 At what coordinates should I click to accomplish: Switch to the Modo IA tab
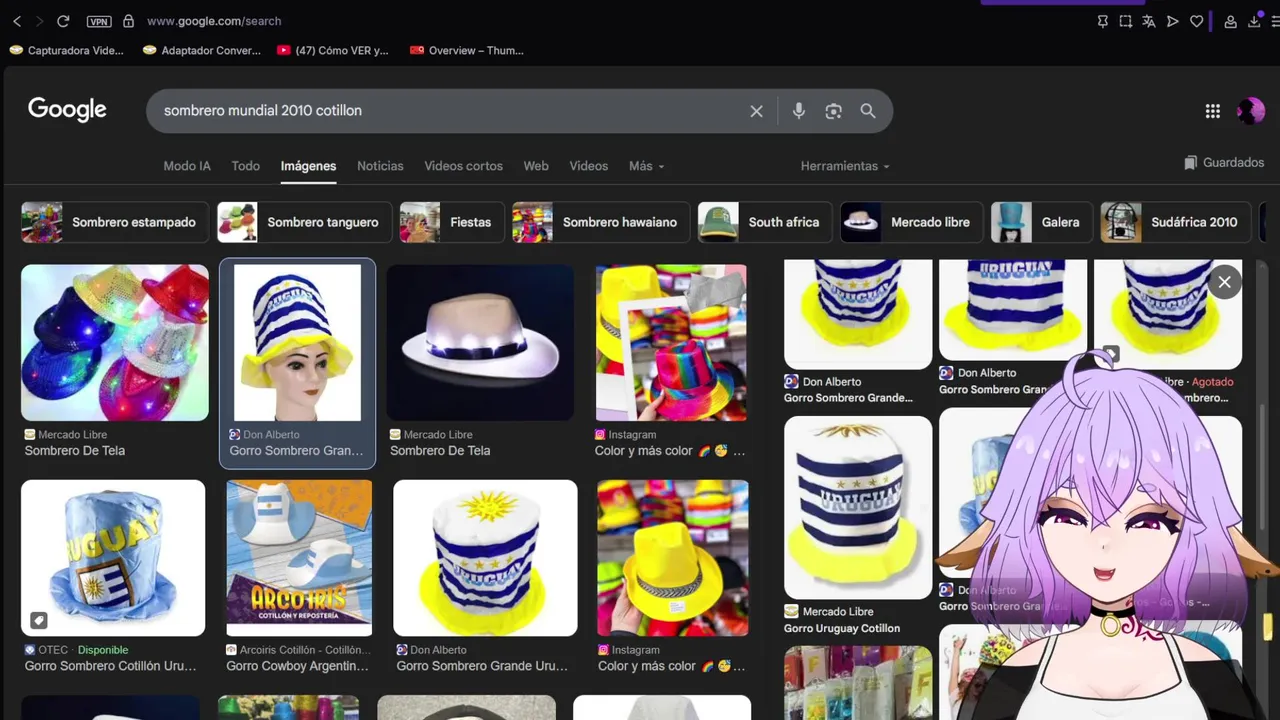click(187, 166)
